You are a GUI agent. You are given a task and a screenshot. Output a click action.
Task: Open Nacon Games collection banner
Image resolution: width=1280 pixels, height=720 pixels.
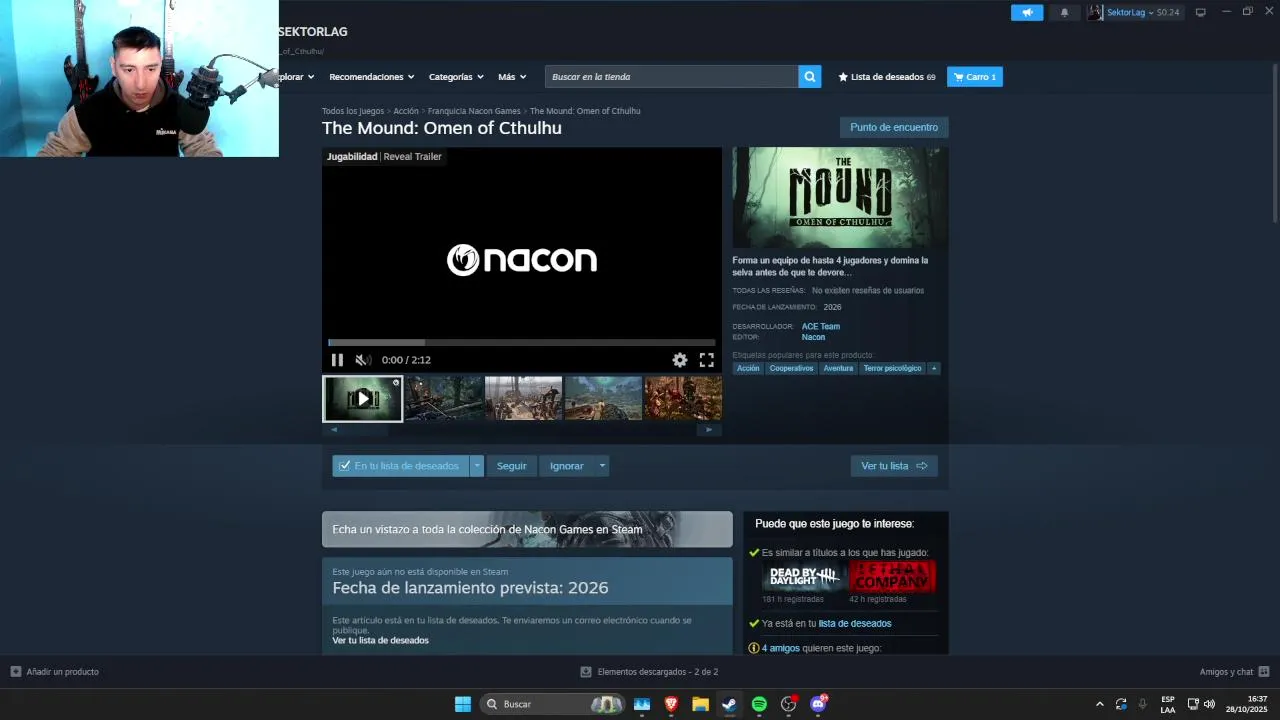pyautogui.click(x=527, y=529)
